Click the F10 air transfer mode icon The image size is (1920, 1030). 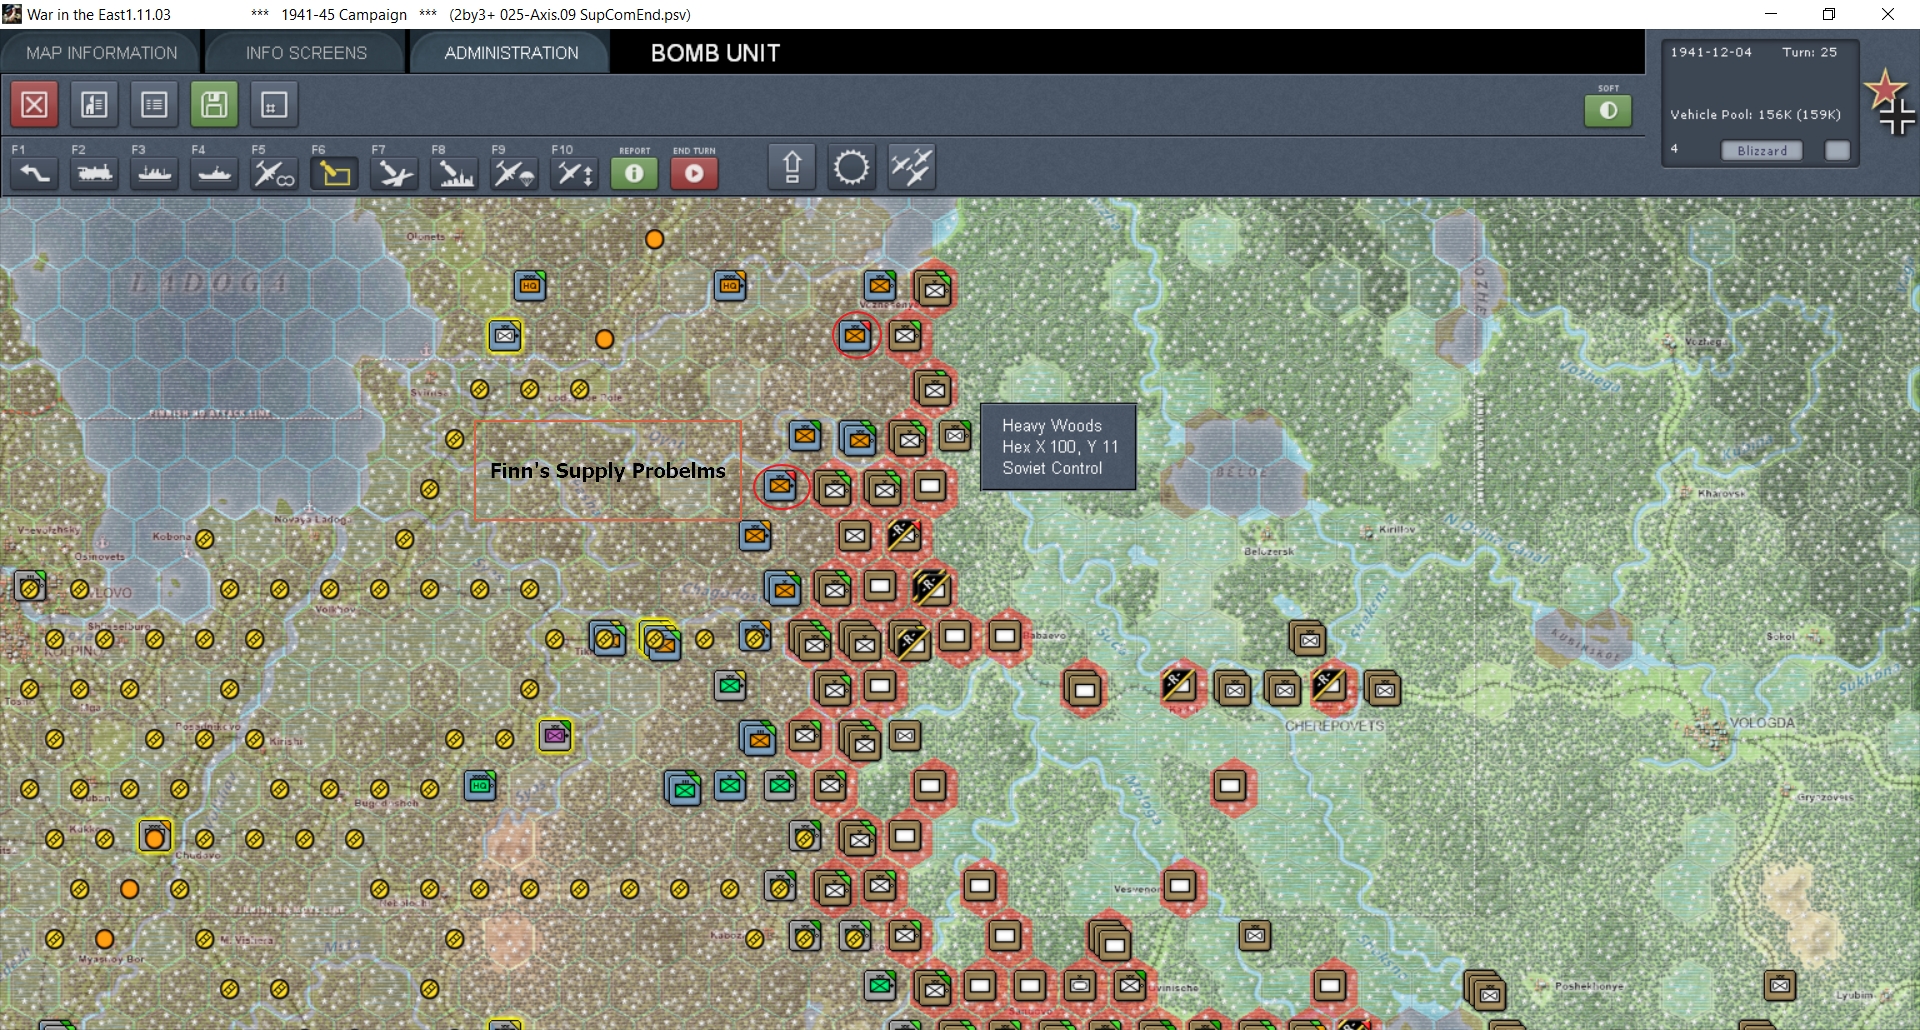click(x=574, y=173)
